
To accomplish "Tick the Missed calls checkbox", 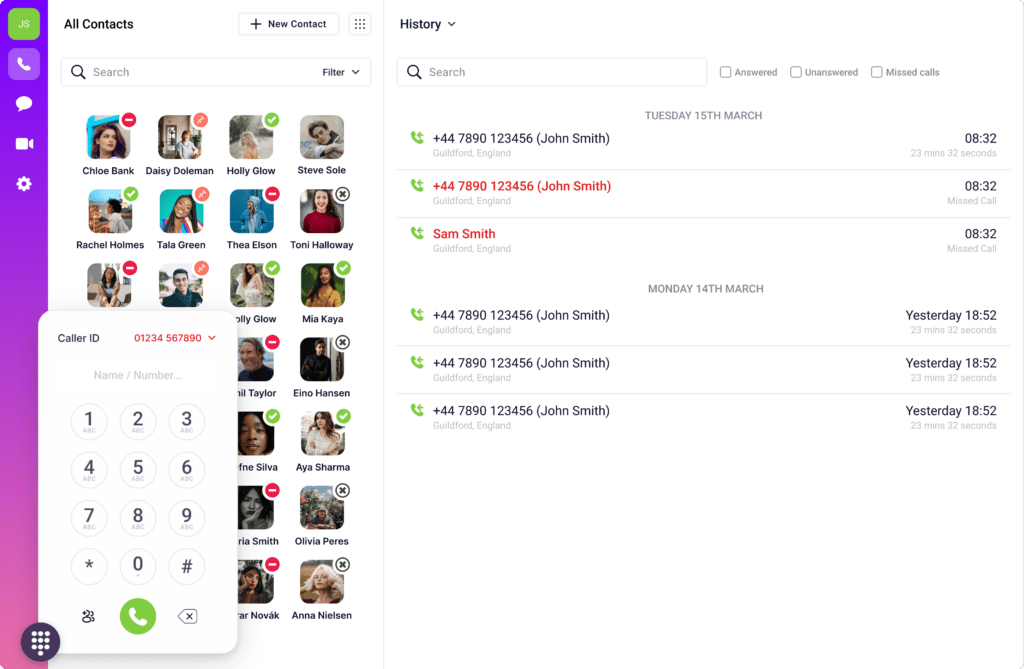I will coord(877,72).
